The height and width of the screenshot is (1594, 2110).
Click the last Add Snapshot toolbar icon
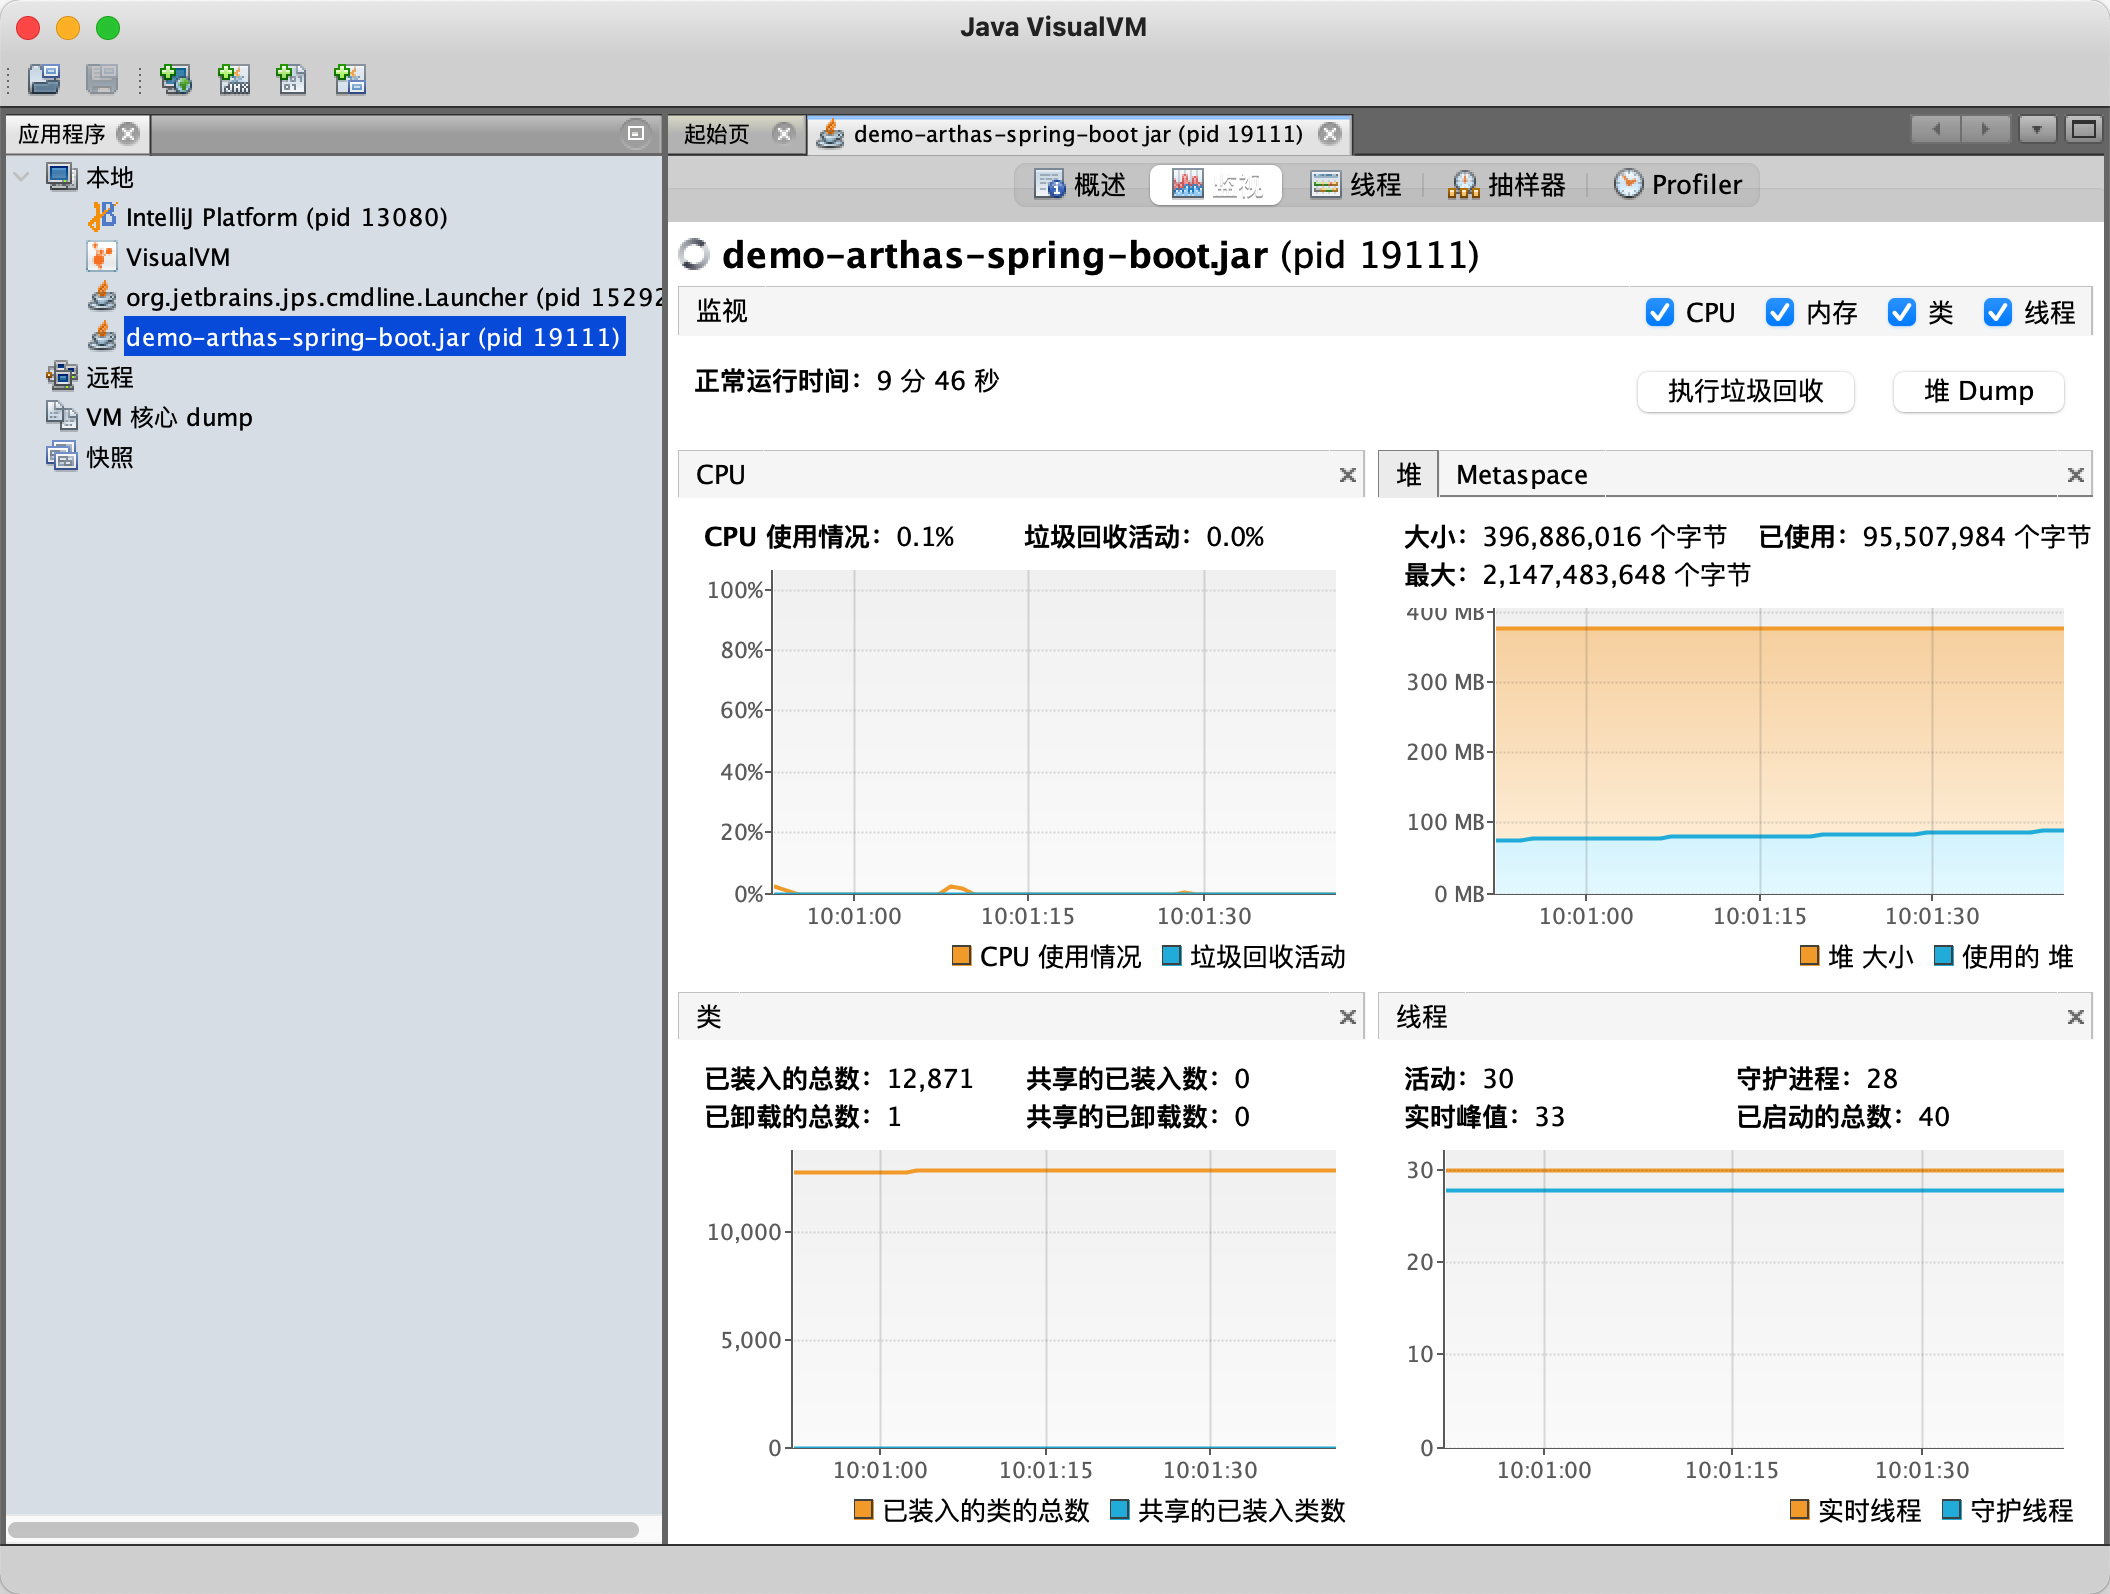(x=350, y=79)
